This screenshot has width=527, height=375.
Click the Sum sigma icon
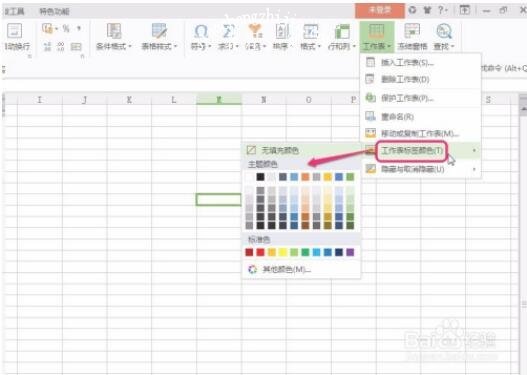coord(228,32)
